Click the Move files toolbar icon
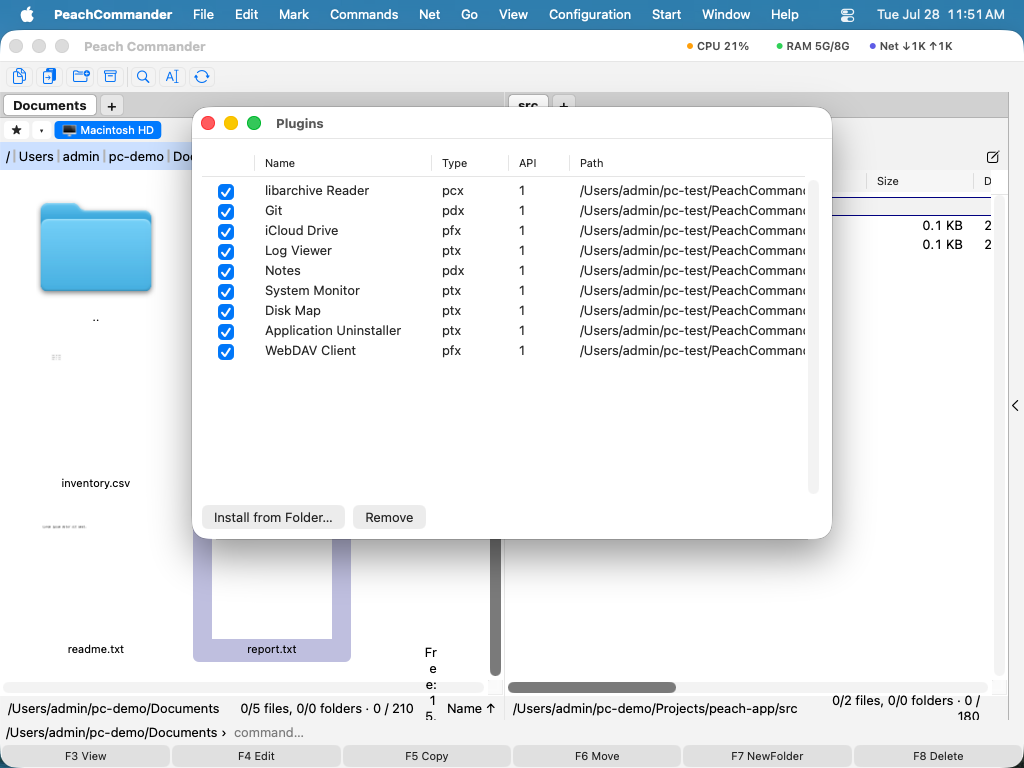The image size is (1024, 768). pos(49,76)
